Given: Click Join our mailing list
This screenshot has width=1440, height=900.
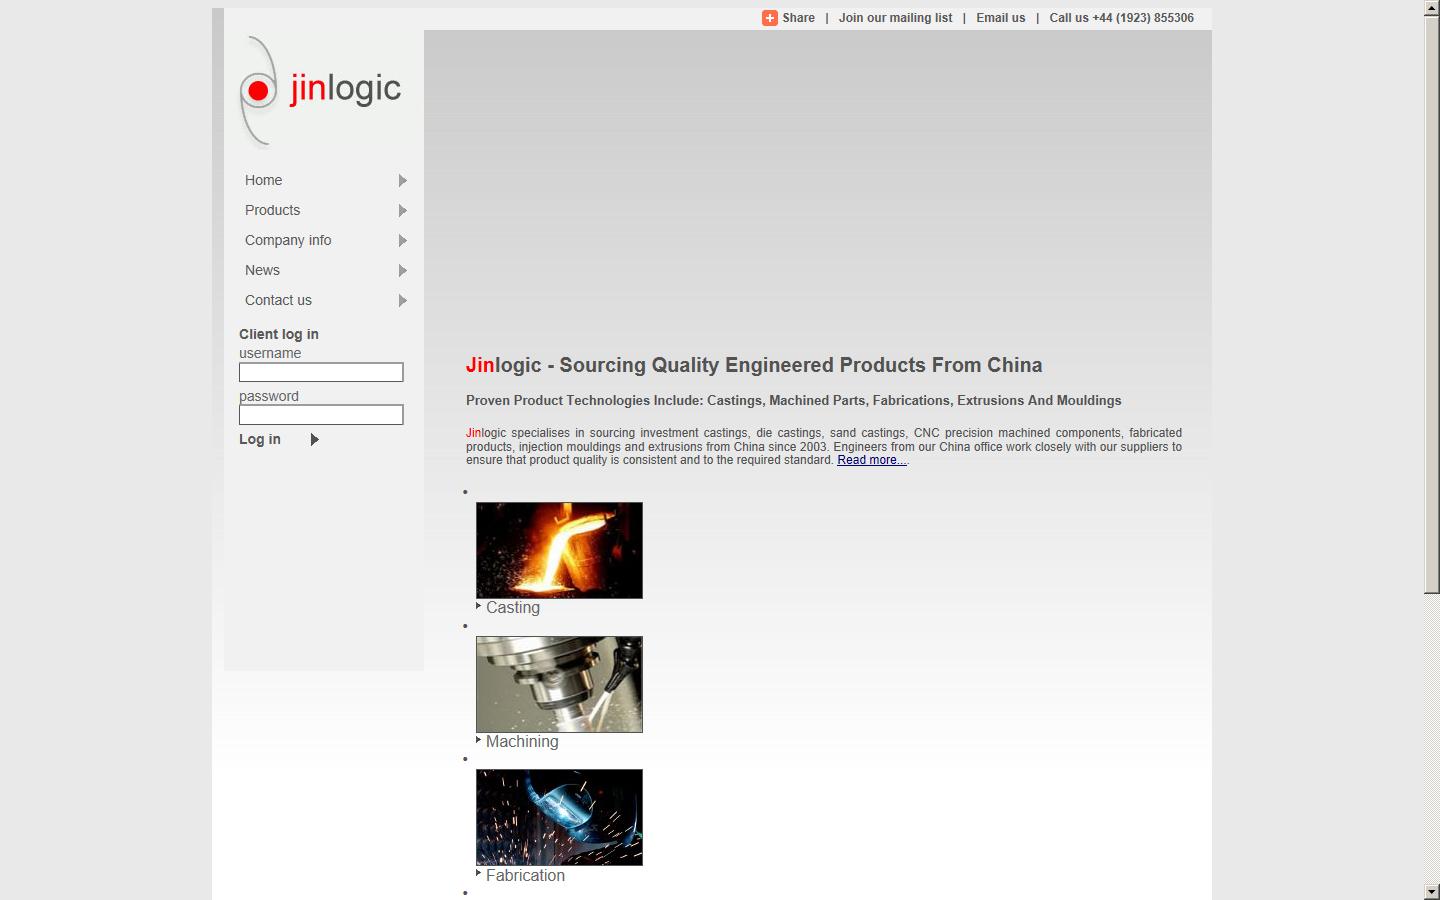Looking at the screenshot, I should click(x=895, y=17).
